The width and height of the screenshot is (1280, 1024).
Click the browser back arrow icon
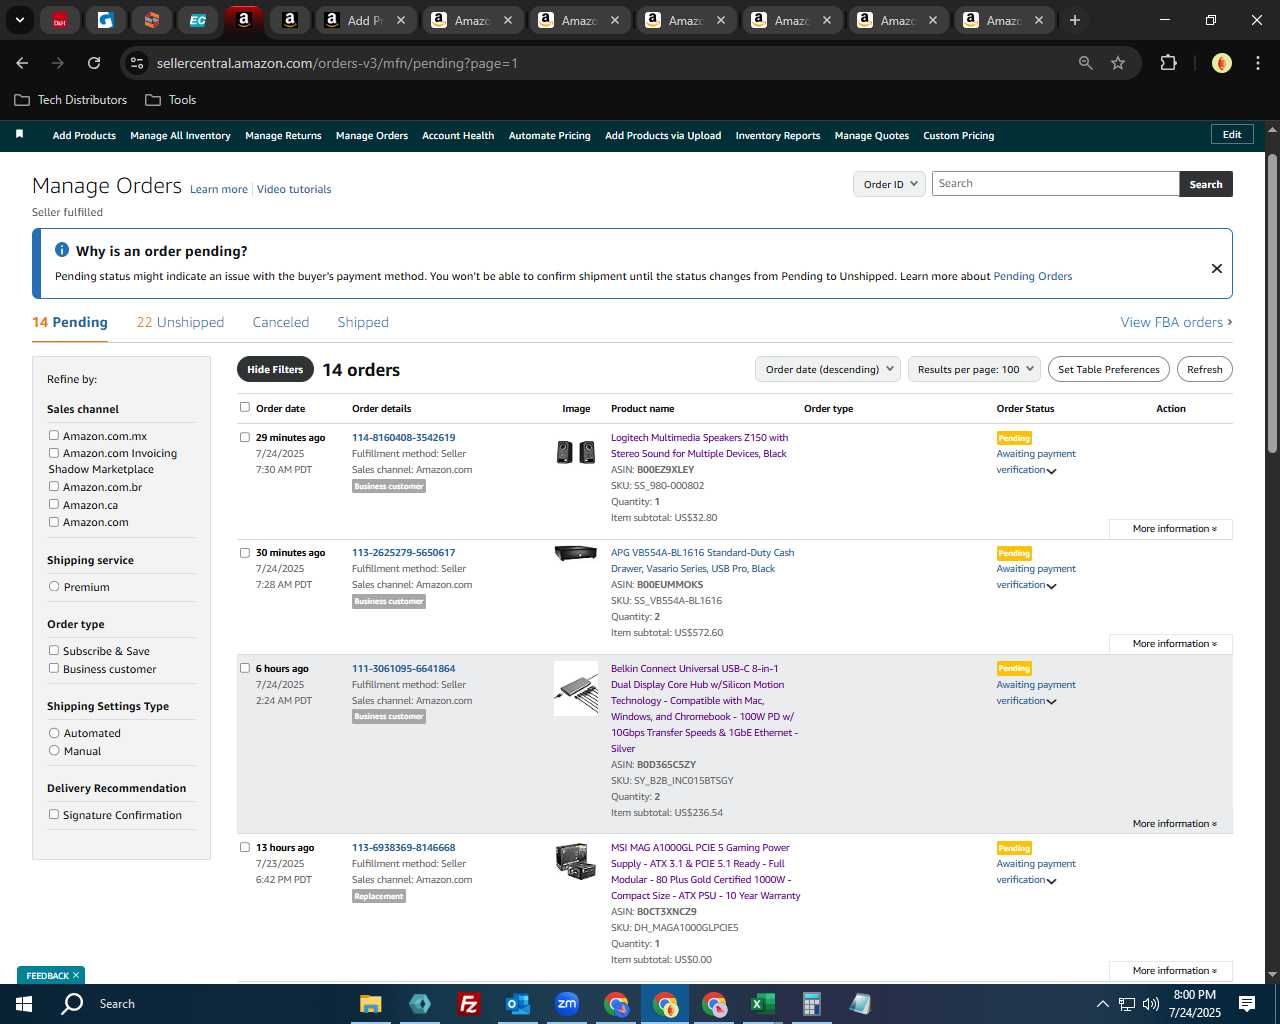[22, 63]
